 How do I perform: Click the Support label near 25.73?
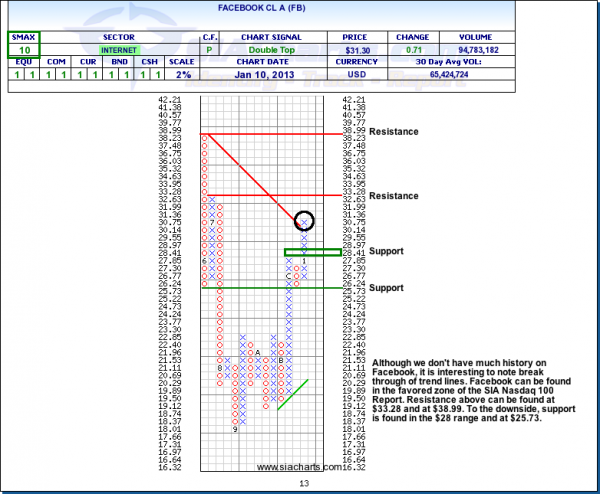tap(388, 288)
